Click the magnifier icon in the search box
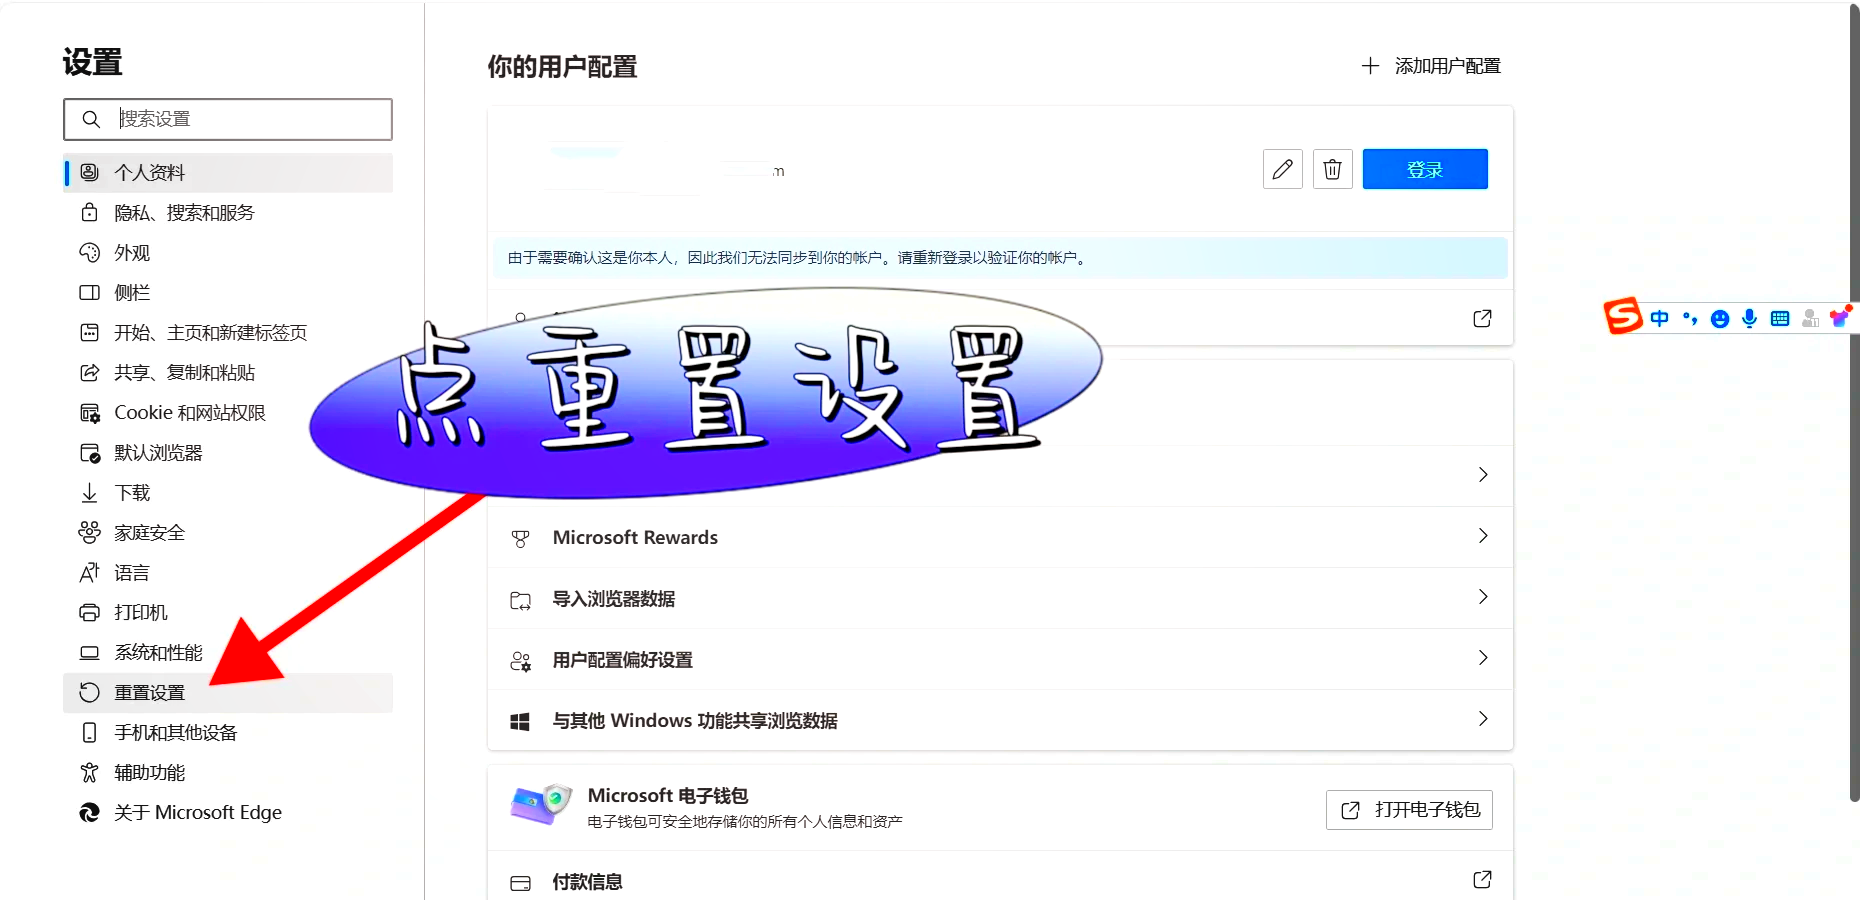 click(91, 119)
